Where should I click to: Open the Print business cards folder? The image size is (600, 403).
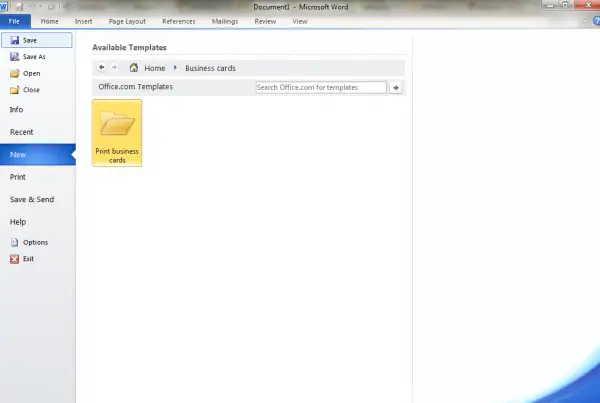tap(117, 133)
